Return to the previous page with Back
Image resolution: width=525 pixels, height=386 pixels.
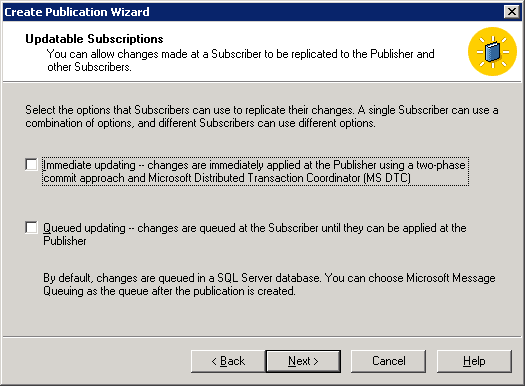tap(228, 361)
